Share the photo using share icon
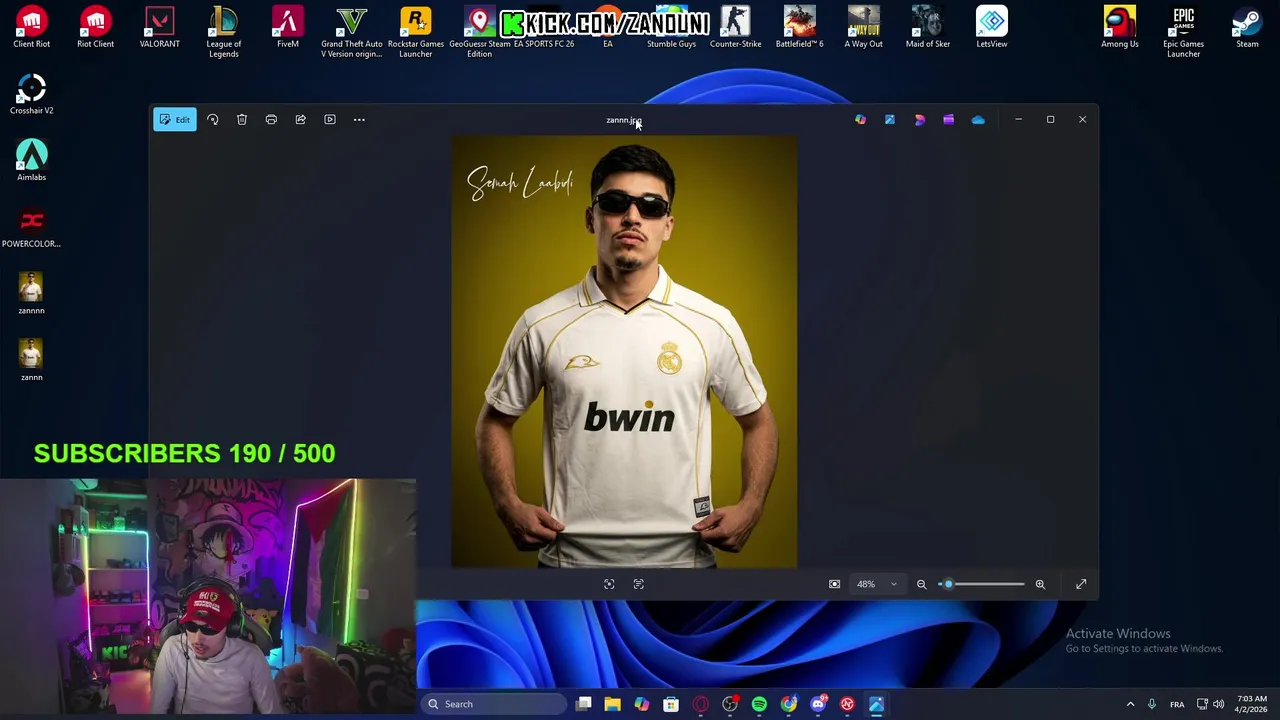This screenshot has width=1280, height=720. tap(300, 120)
